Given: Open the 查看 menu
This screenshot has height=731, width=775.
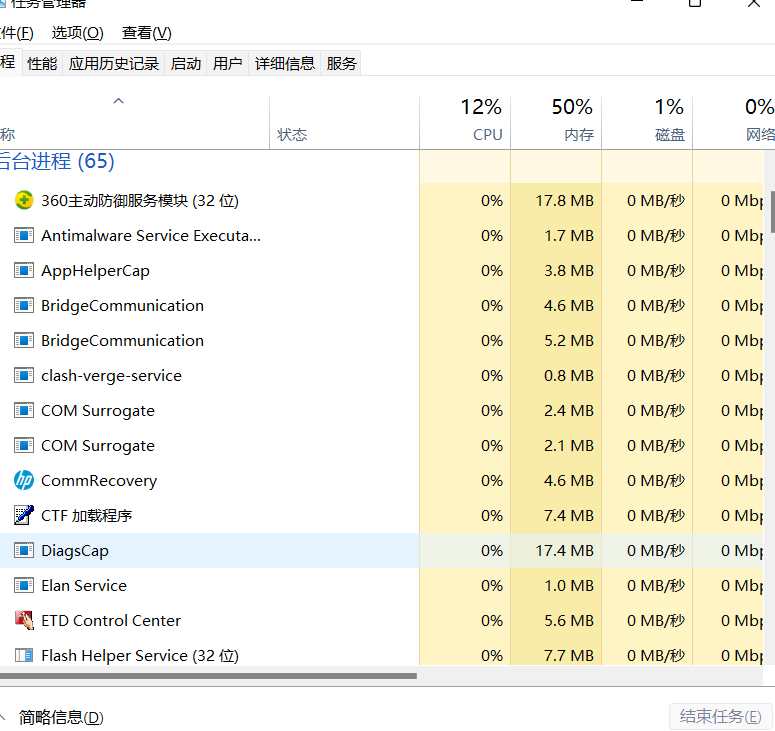Looking at the screenshot, I should tap(146, 33).
